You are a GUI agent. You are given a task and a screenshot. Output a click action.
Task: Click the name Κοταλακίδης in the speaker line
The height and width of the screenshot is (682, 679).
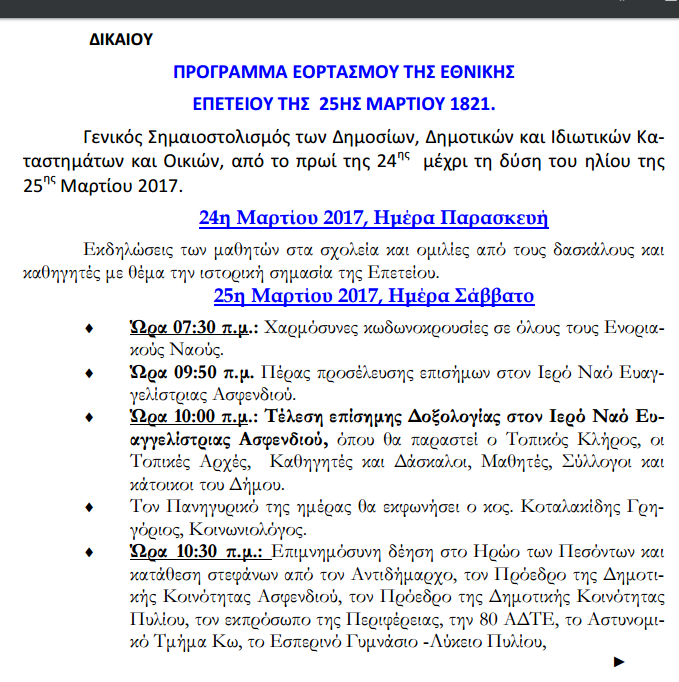pyautogui.click(x=570, y=507)
